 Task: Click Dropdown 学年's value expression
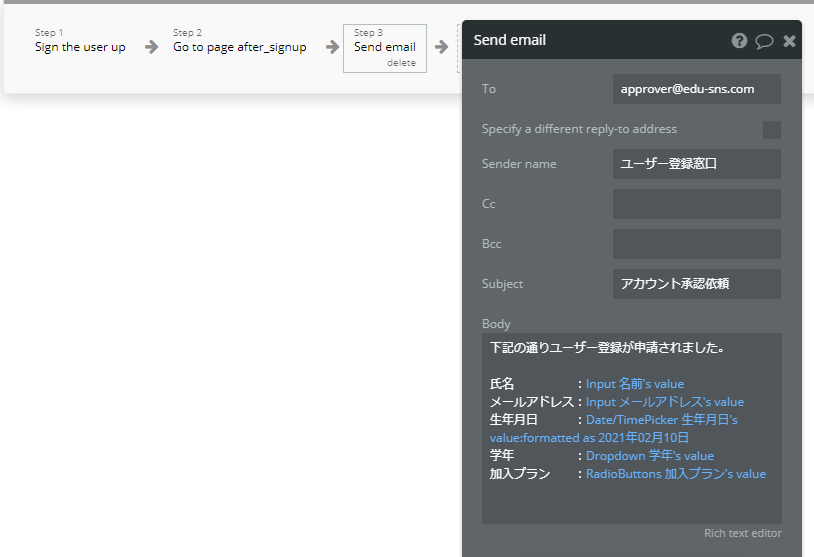[x=650, y=456]
